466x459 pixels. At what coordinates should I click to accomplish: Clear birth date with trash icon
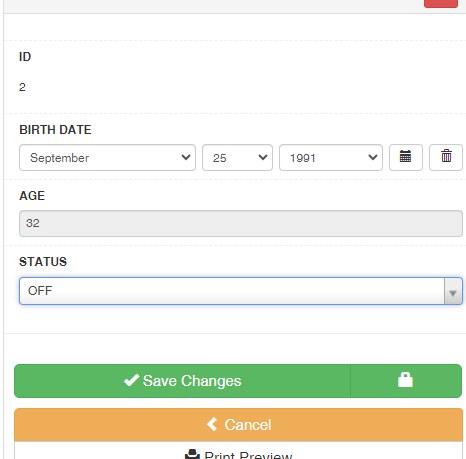(446, 157)
